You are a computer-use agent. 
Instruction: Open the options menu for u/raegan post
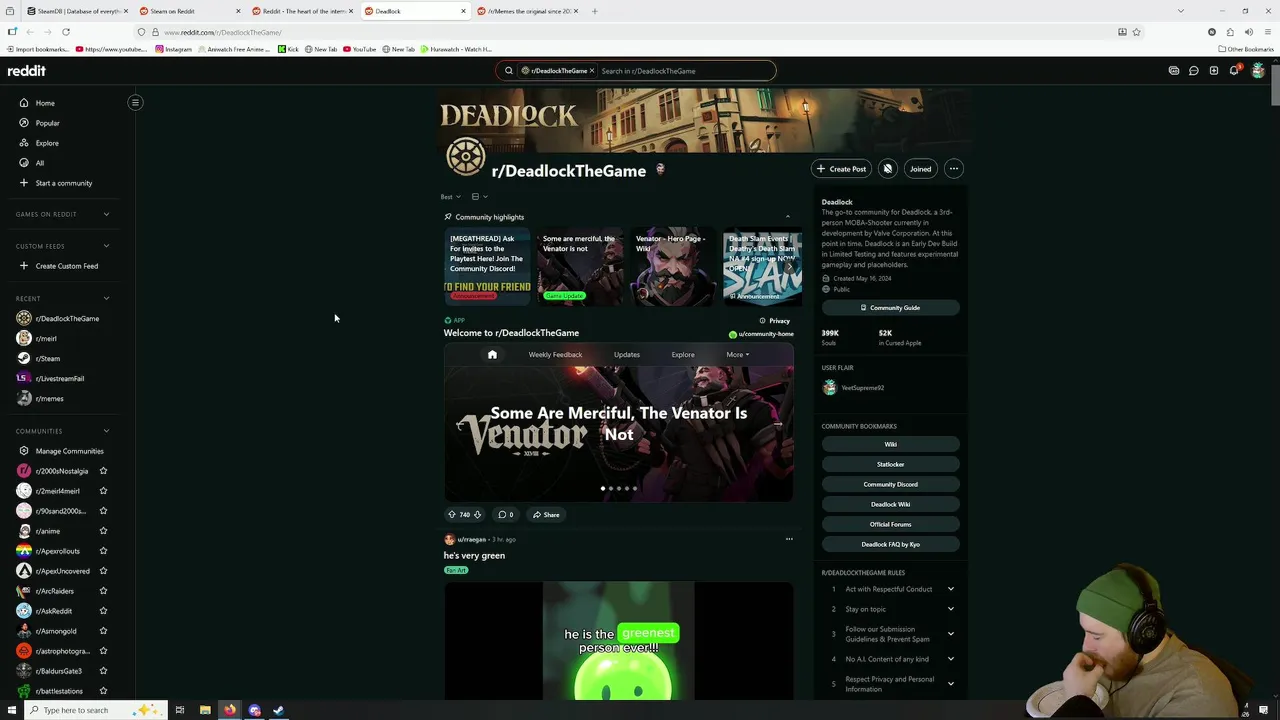(x=789, y=539)
